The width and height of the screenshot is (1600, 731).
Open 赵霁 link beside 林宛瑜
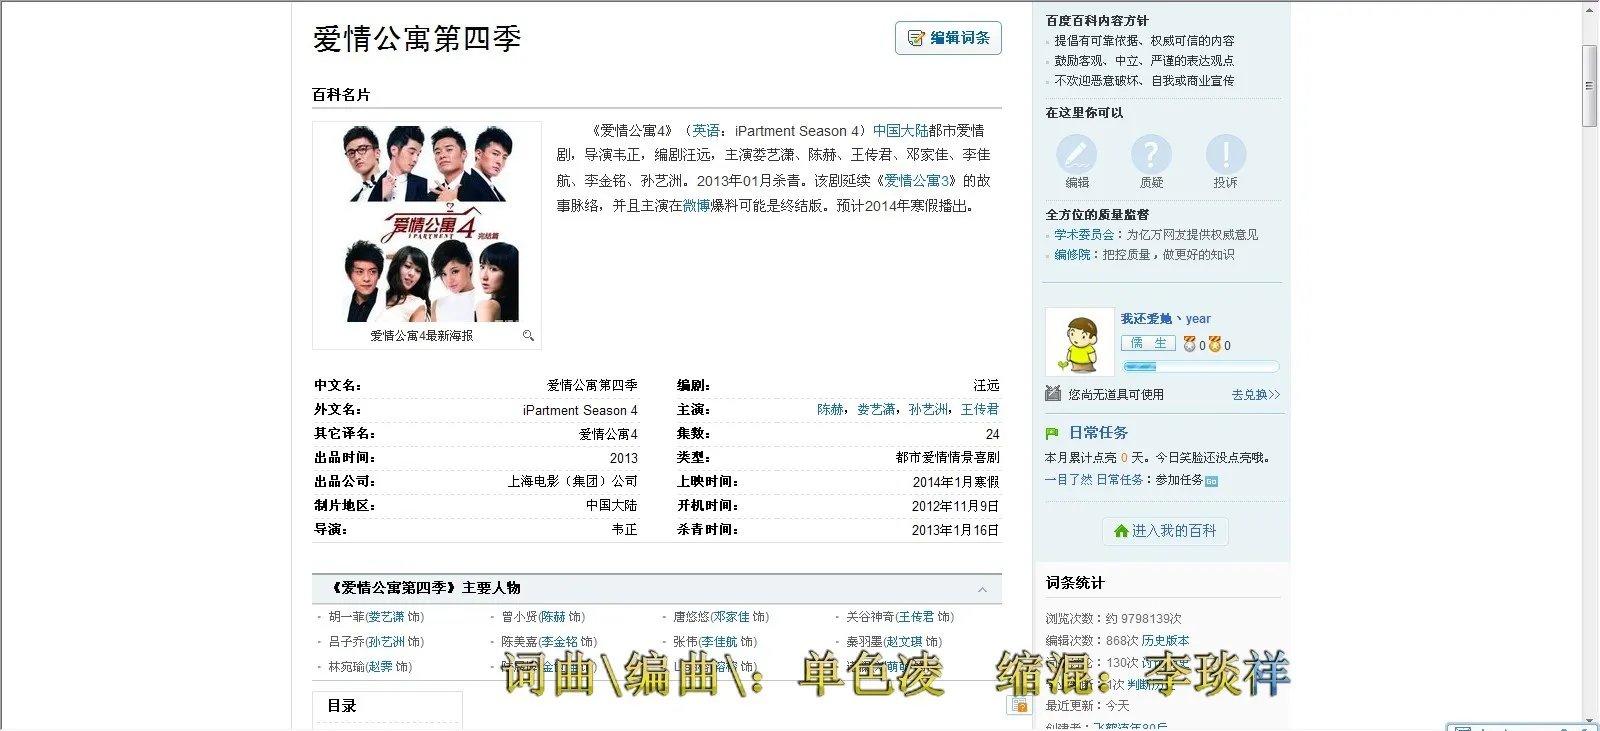[x=380, y=667]
